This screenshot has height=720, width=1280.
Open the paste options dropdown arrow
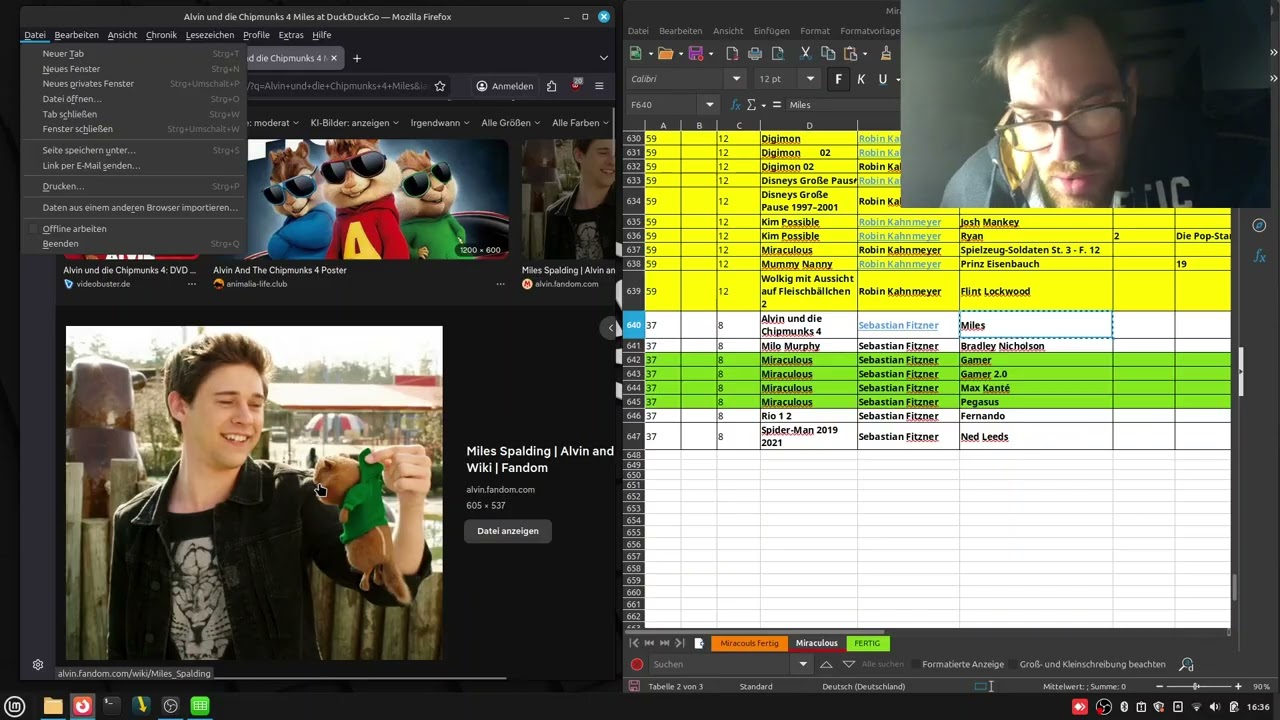click(x=864, y=53)
